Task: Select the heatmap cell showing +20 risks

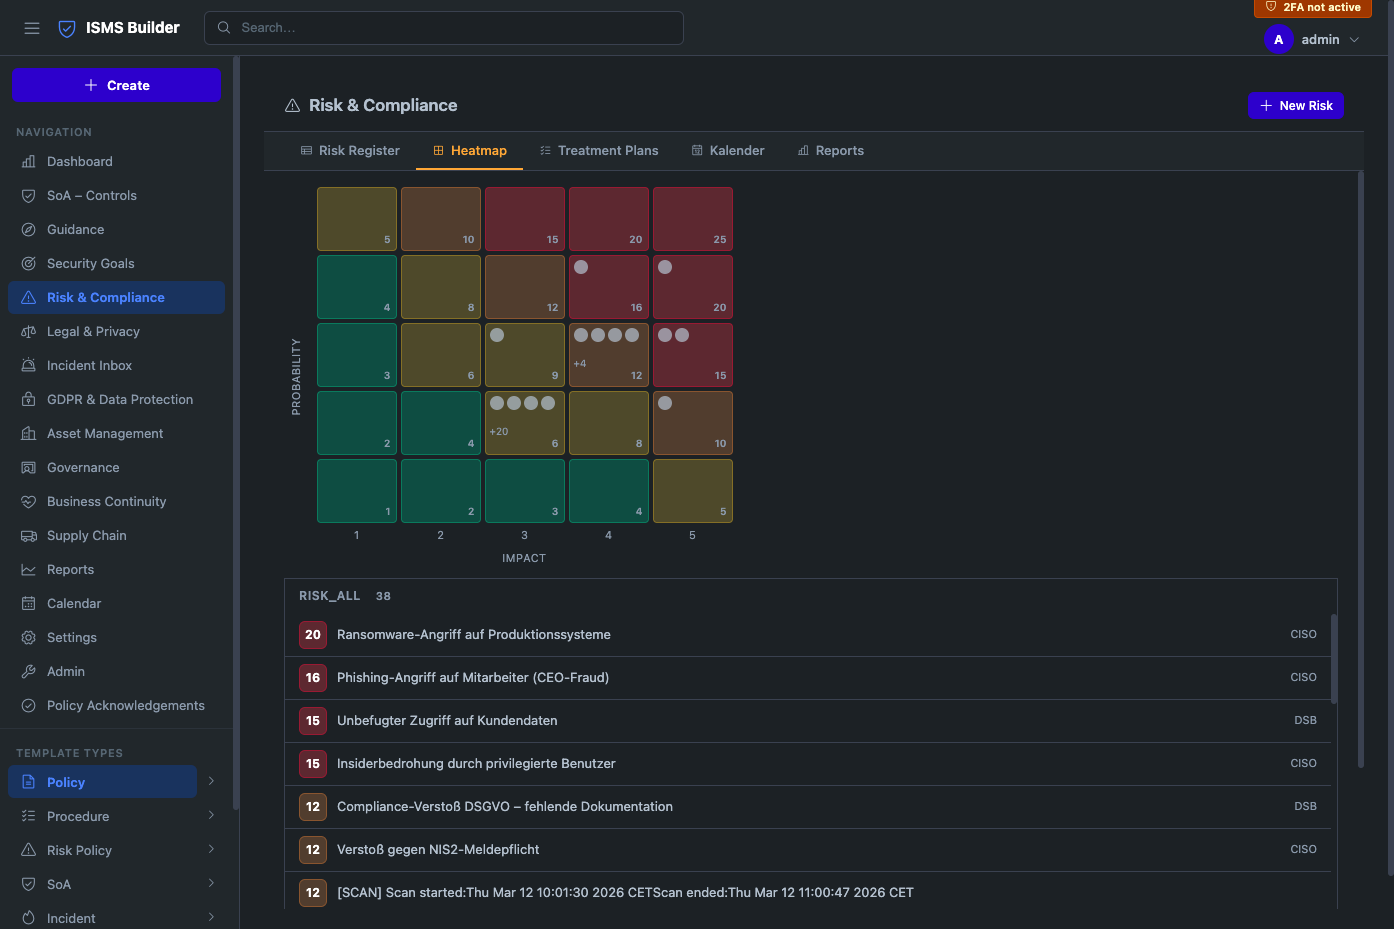Action: click(525, 423)
